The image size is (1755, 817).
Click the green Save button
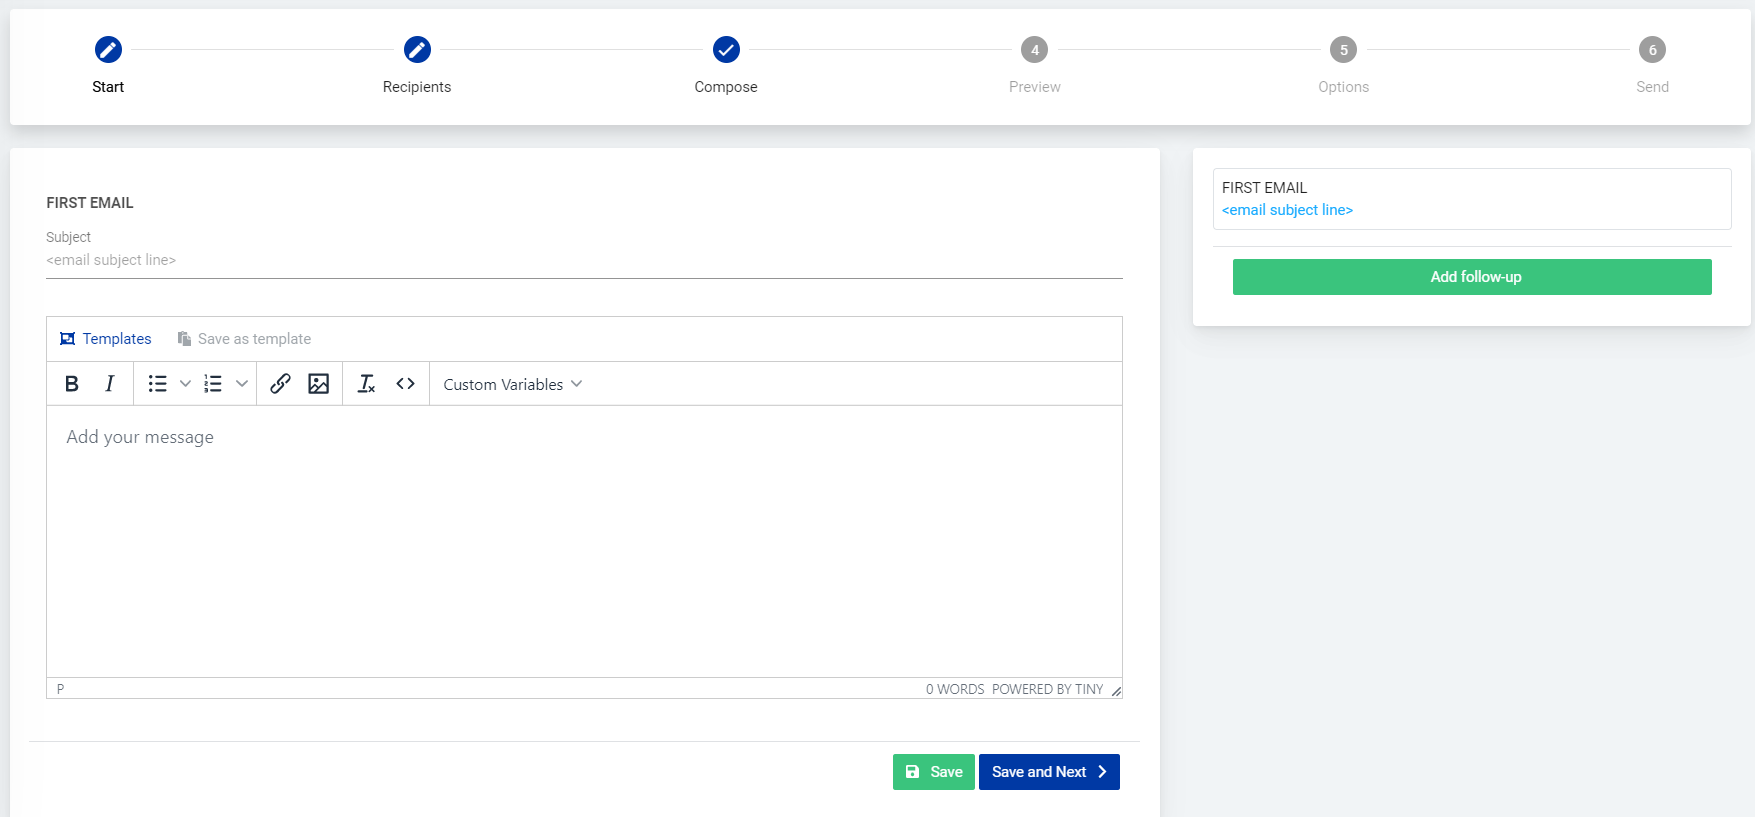tap(933, 772)
